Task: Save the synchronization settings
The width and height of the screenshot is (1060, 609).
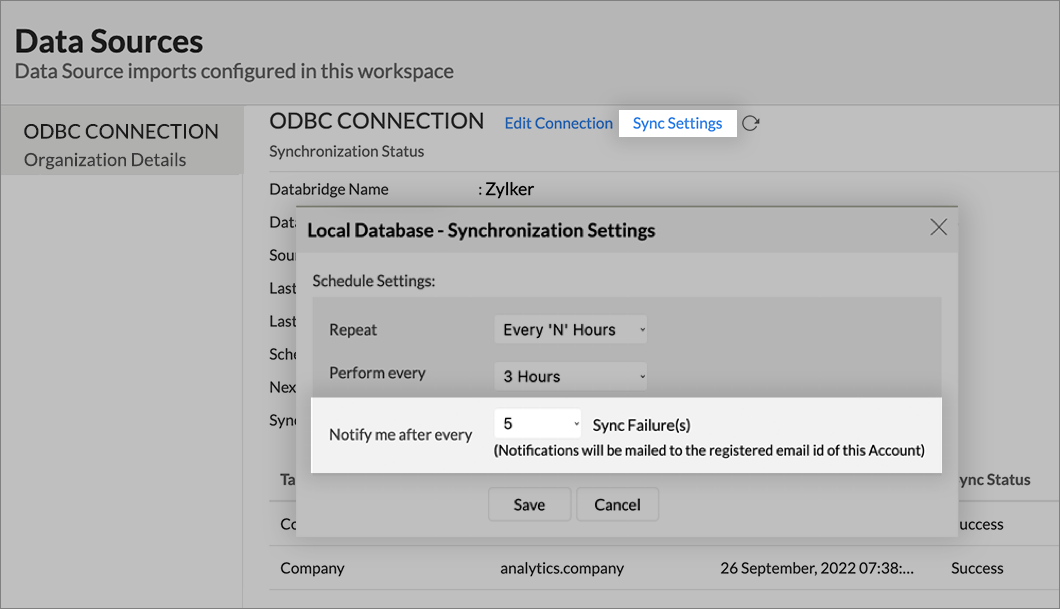Action: point(529,505)
